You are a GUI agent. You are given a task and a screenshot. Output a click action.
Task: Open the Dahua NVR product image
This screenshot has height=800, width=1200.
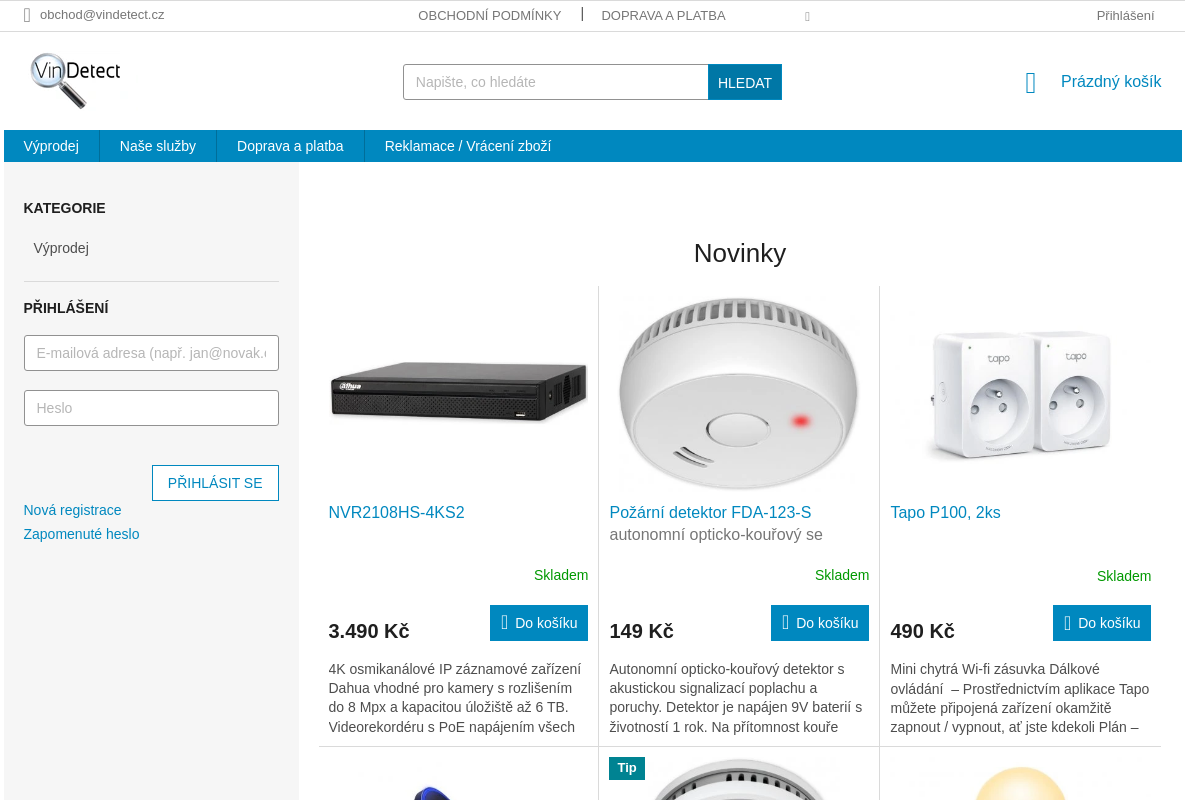pos(458,390)
